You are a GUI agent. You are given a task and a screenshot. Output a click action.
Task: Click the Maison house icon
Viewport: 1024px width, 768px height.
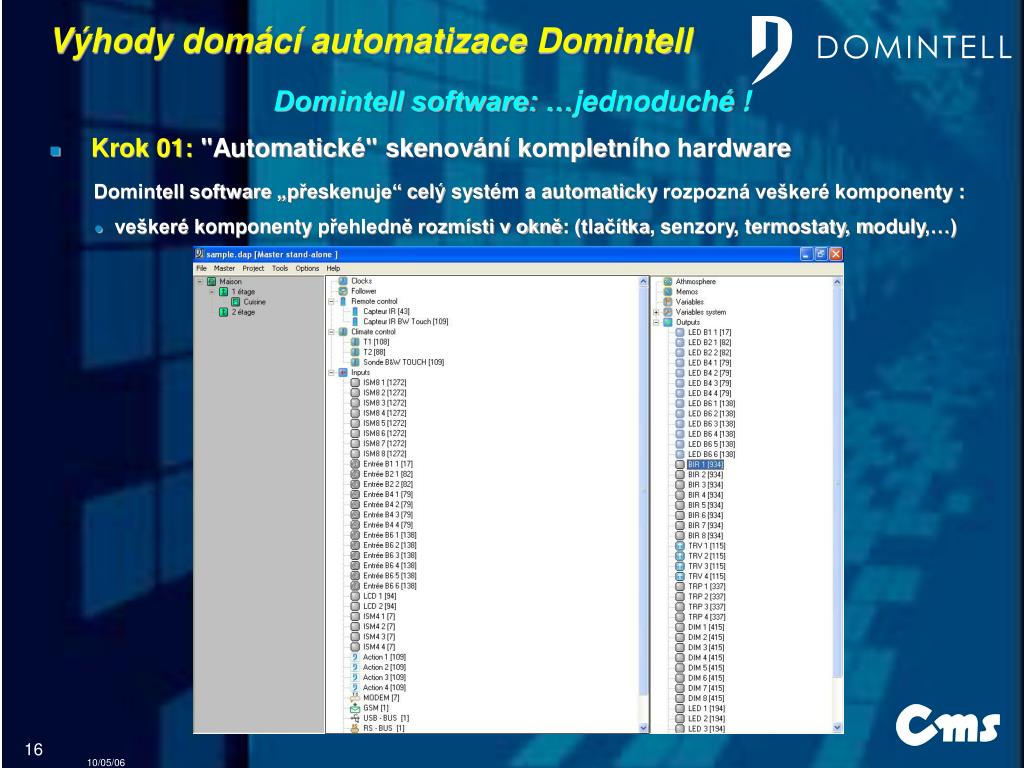pos(212,281)
